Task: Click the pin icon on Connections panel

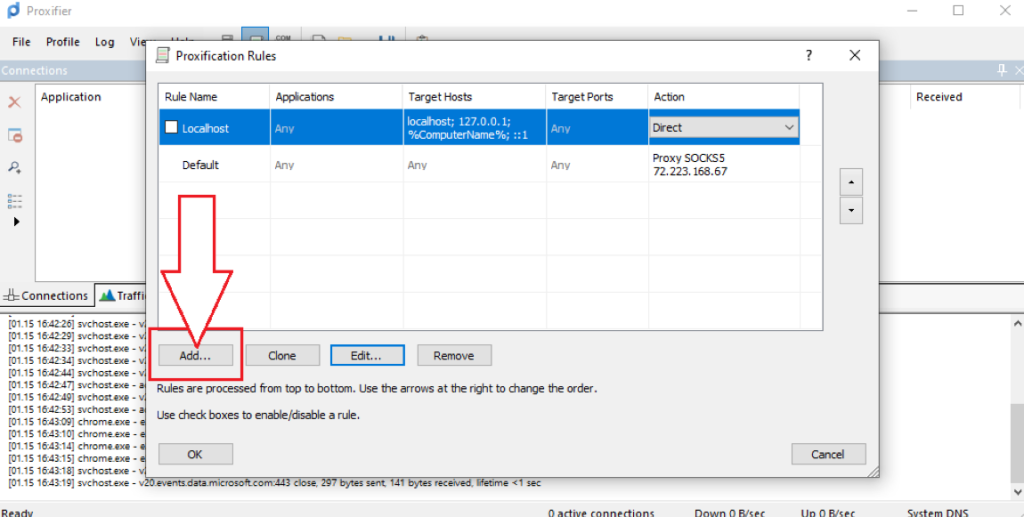Action: tap(1002, 71)
